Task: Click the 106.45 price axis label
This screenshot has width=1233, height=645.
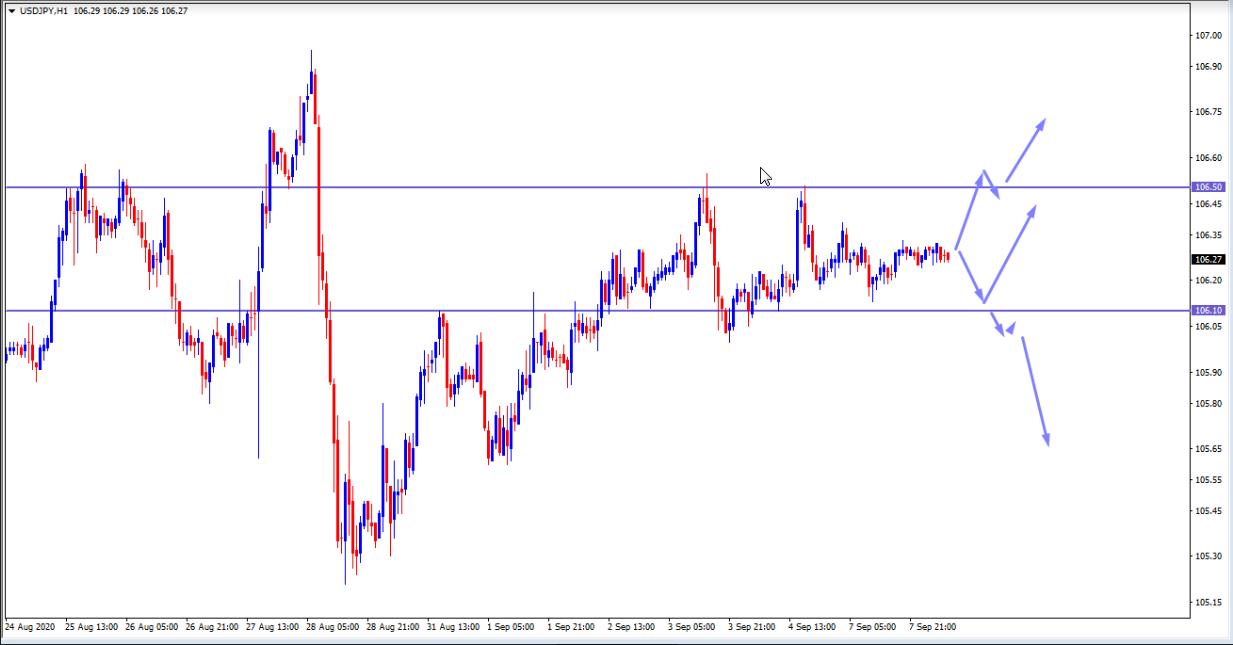Action: click(x=1208, y=204)
